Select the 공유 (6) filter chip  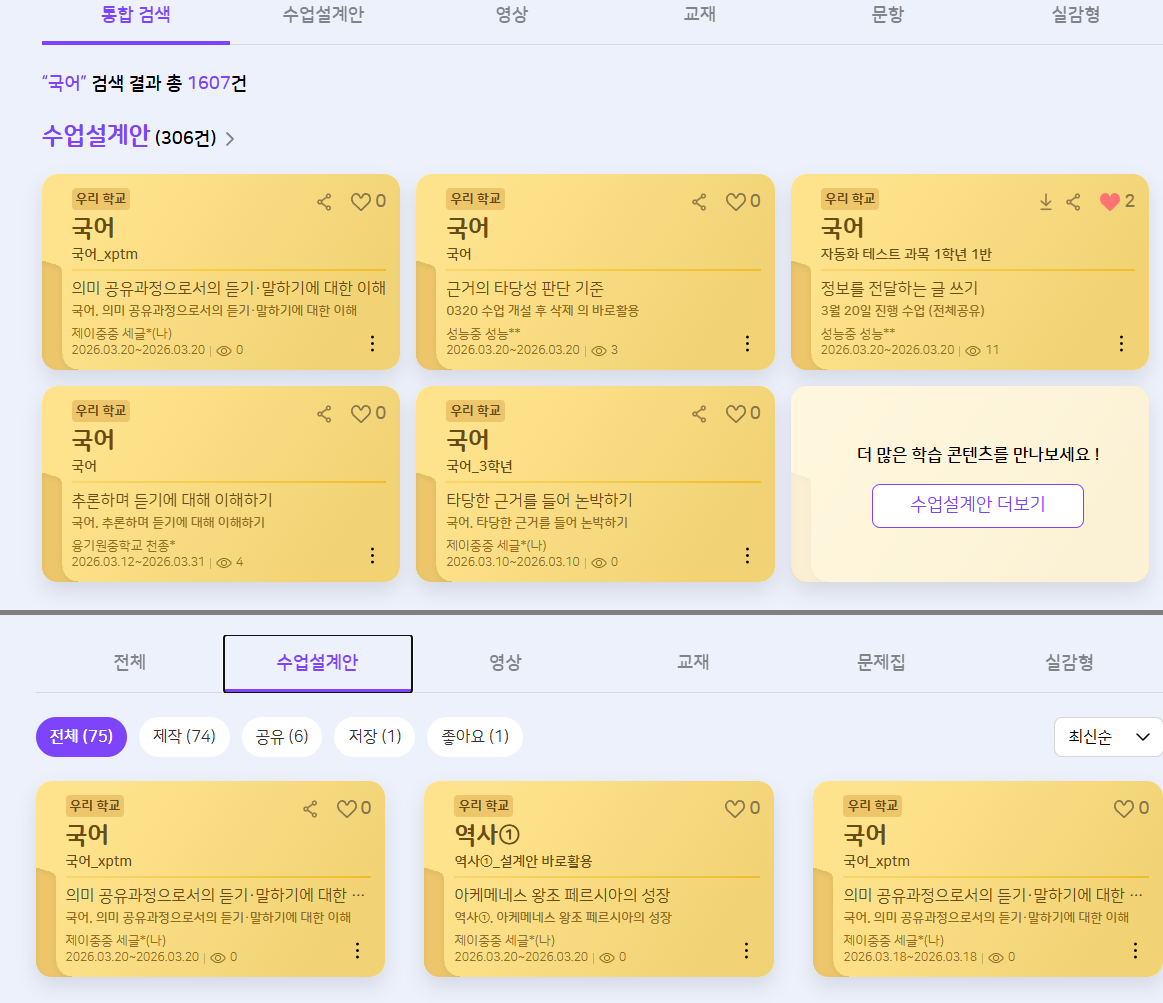[281, 737]
